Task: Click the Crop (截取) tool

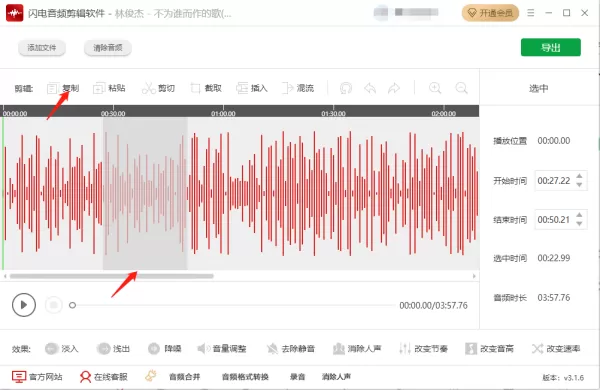Action: [206, 88]
